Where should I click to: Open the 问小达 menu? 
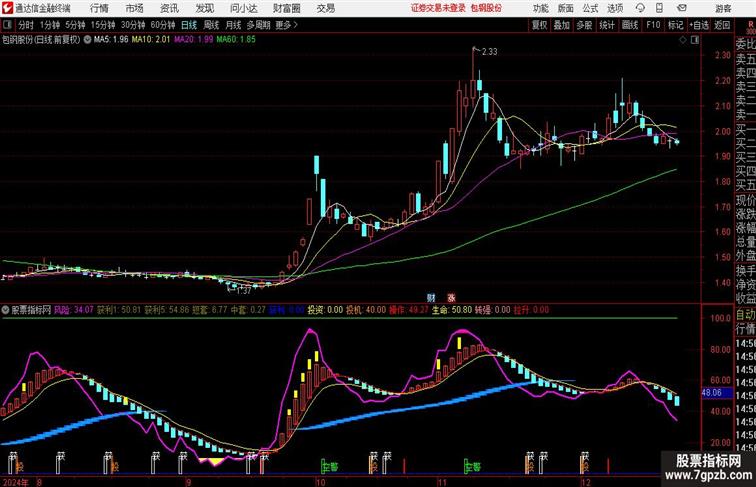[243, 8]
